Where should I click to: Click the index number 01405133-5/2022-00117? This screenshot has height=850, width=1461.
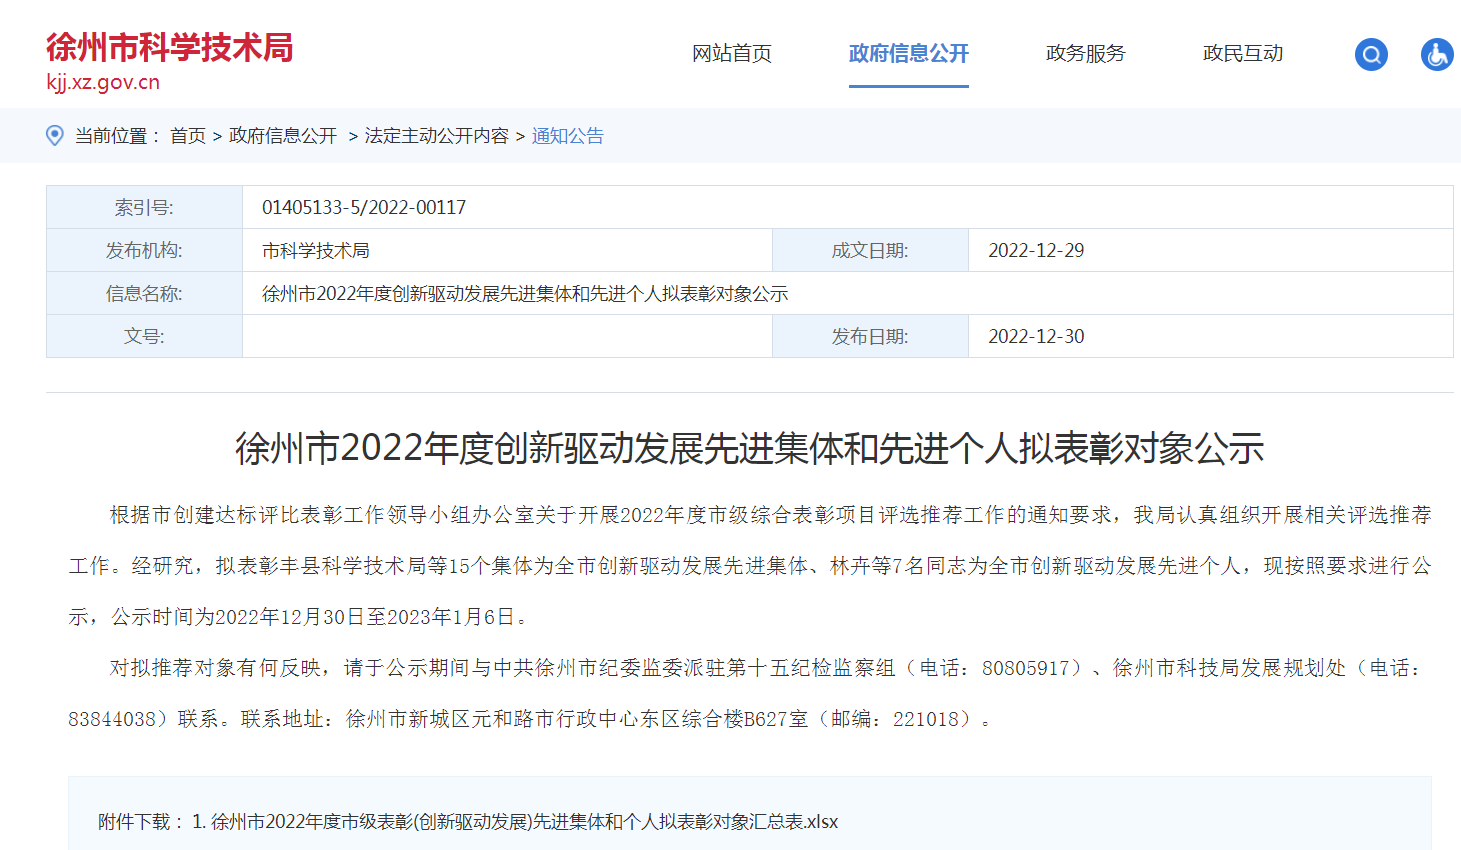pyautogui.click(x=364, y=208)
